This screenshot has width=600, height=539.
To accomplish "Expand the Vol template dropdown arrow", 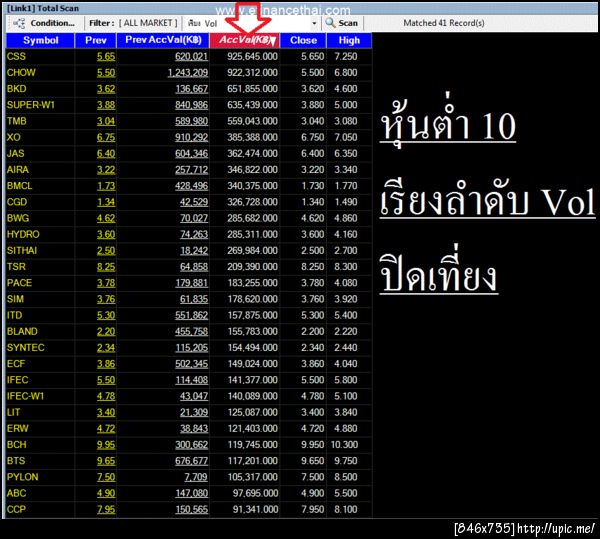I will point(314,23).
